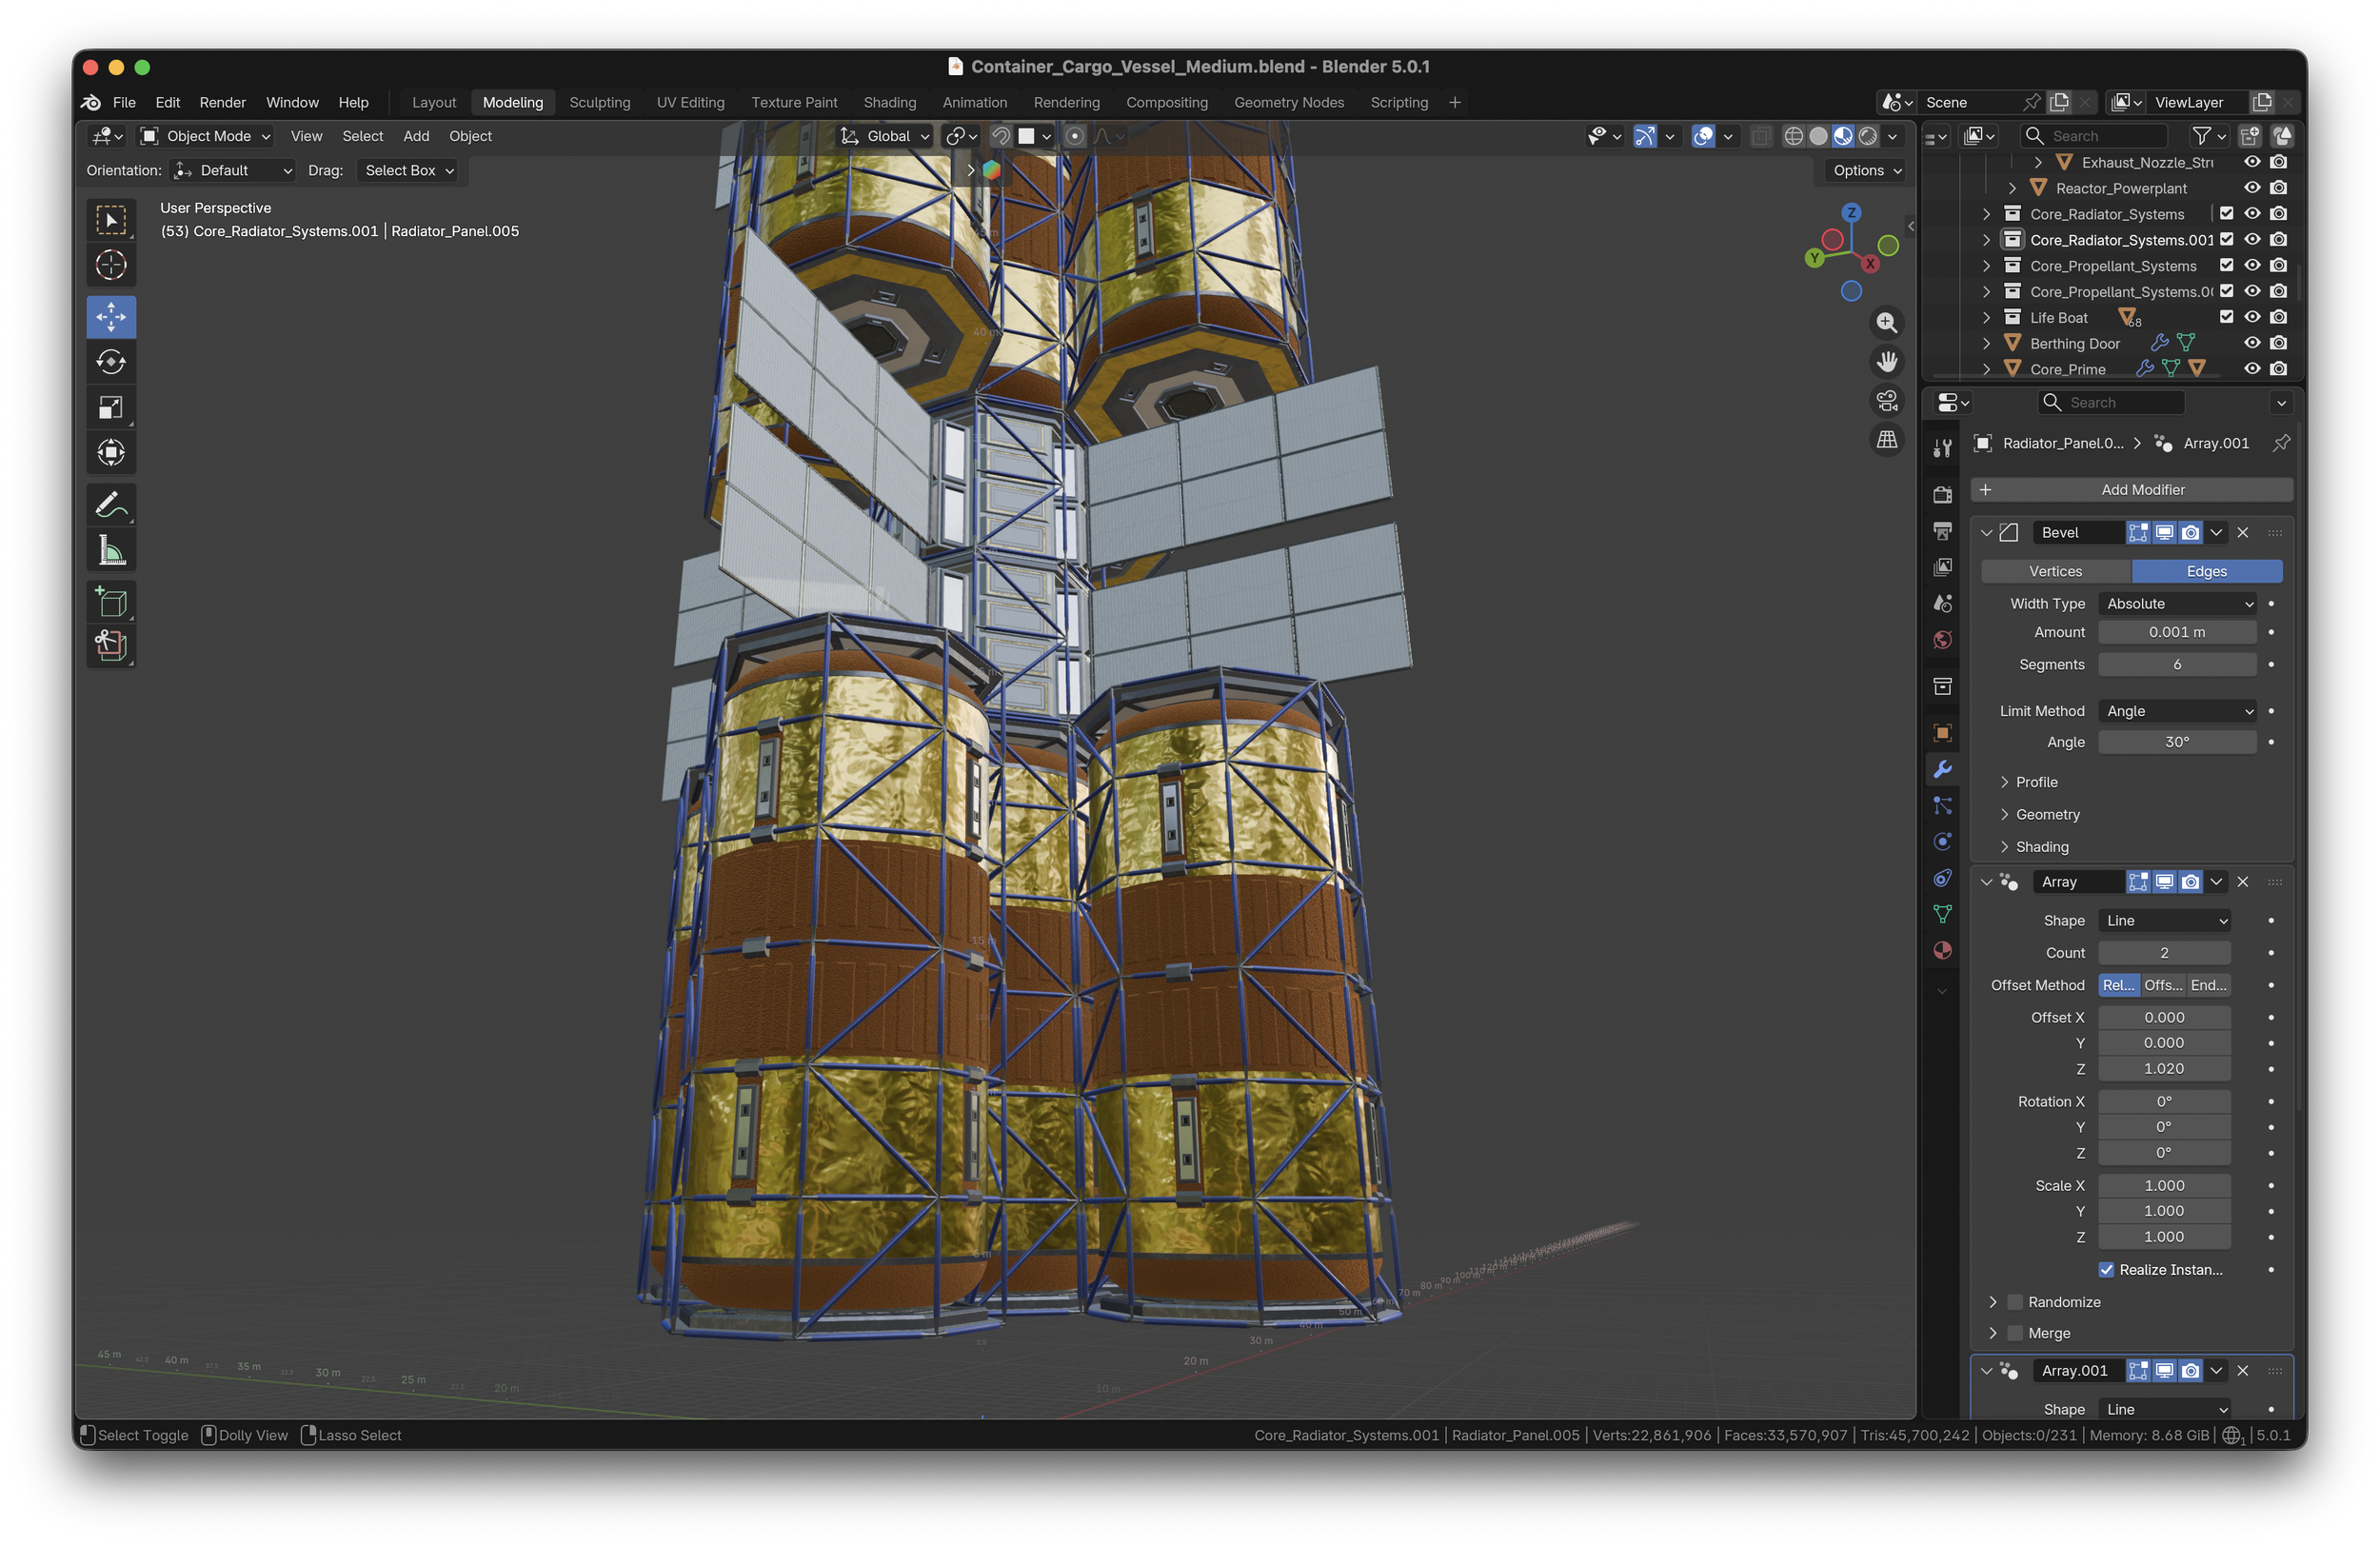Screen dimensions: 2380x1546
Task: Toggle snapping magnet in the header
Action: (x=1000, y=136)
